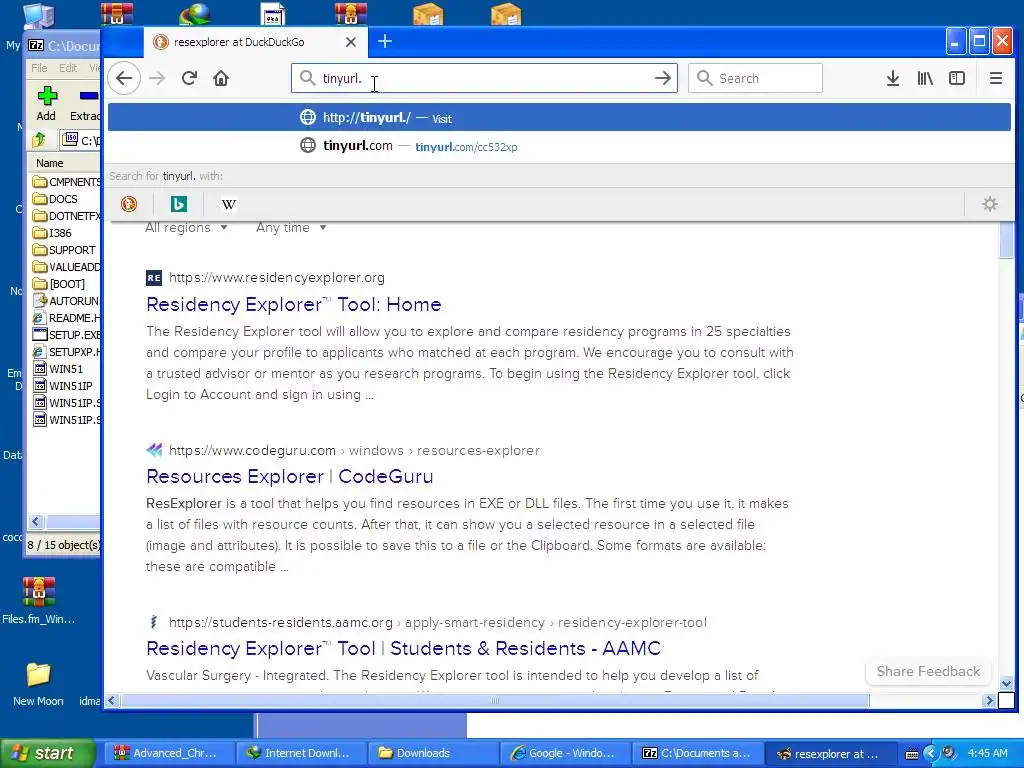Open the New Moon desktop folder

click(38, 684)
